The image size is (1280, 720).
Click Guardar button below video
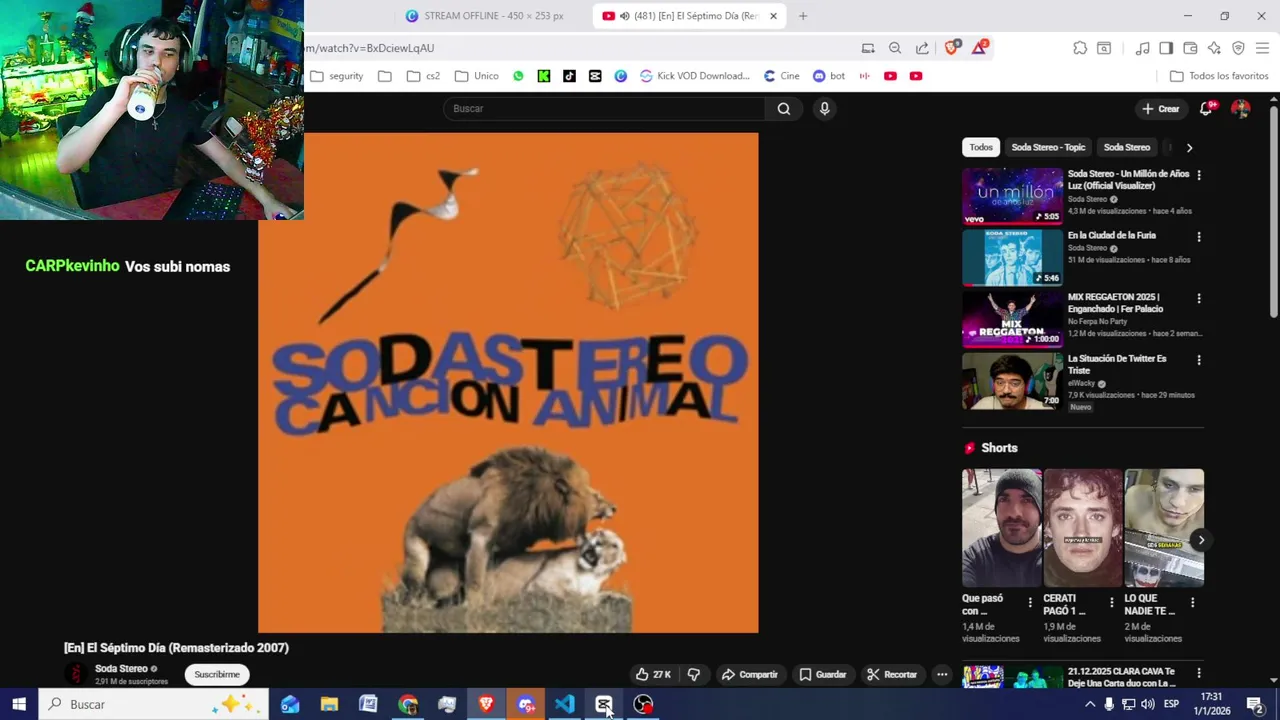tap(822, 675)
